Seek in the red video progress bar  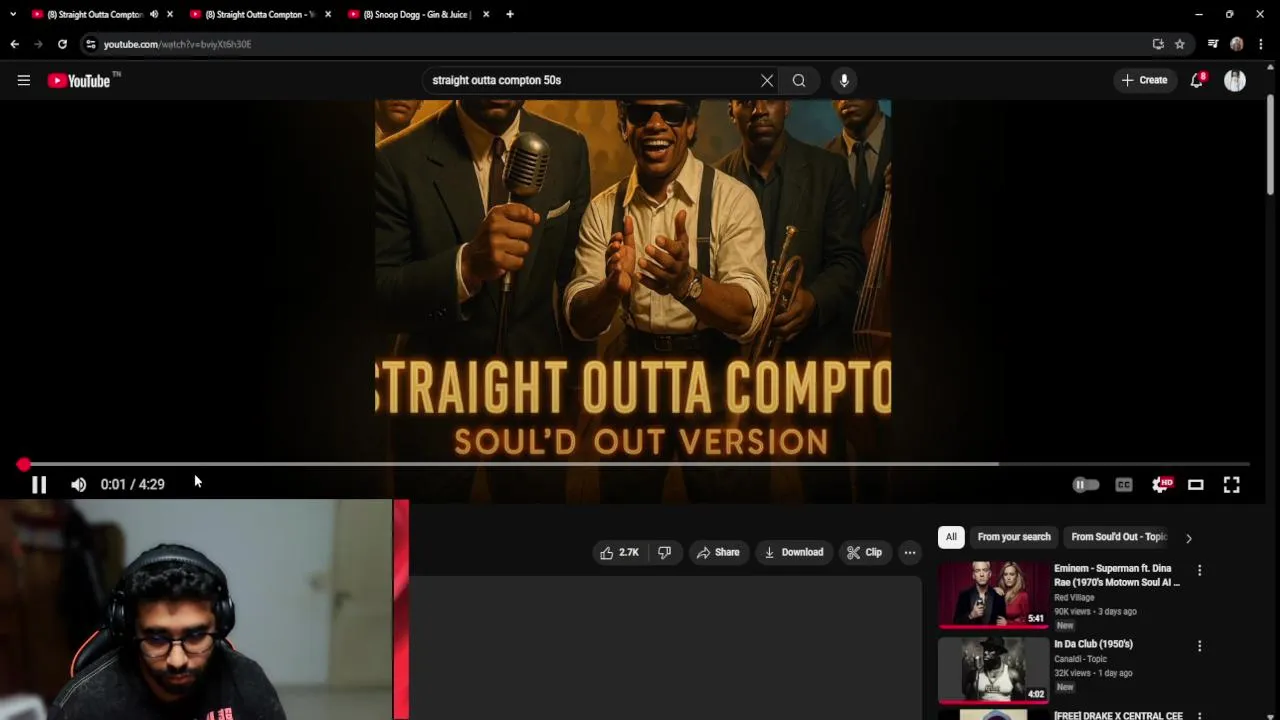tap(636, 464)
